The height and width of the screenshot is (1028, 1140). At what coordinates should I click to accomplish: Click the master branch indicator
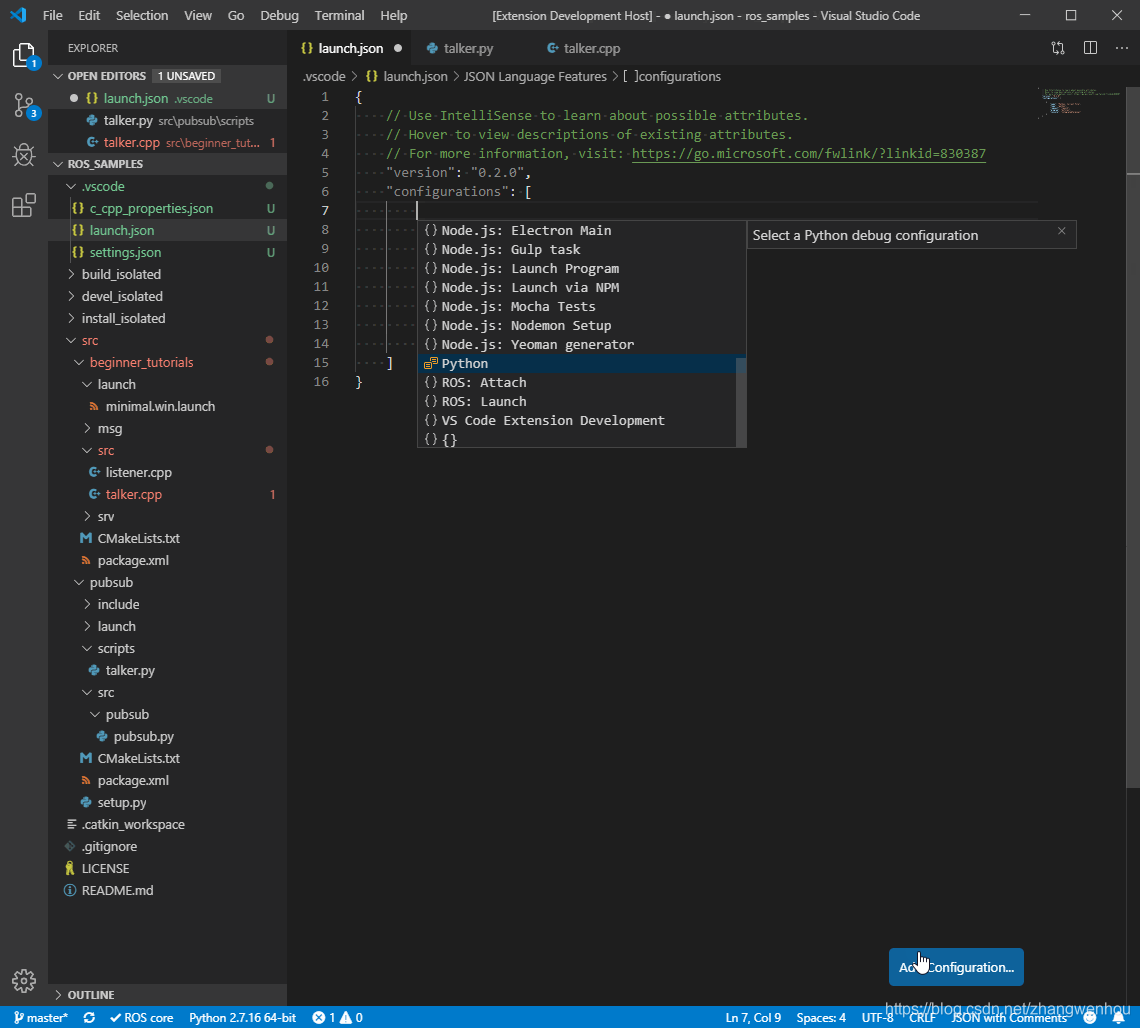(x=41, y=1018)
